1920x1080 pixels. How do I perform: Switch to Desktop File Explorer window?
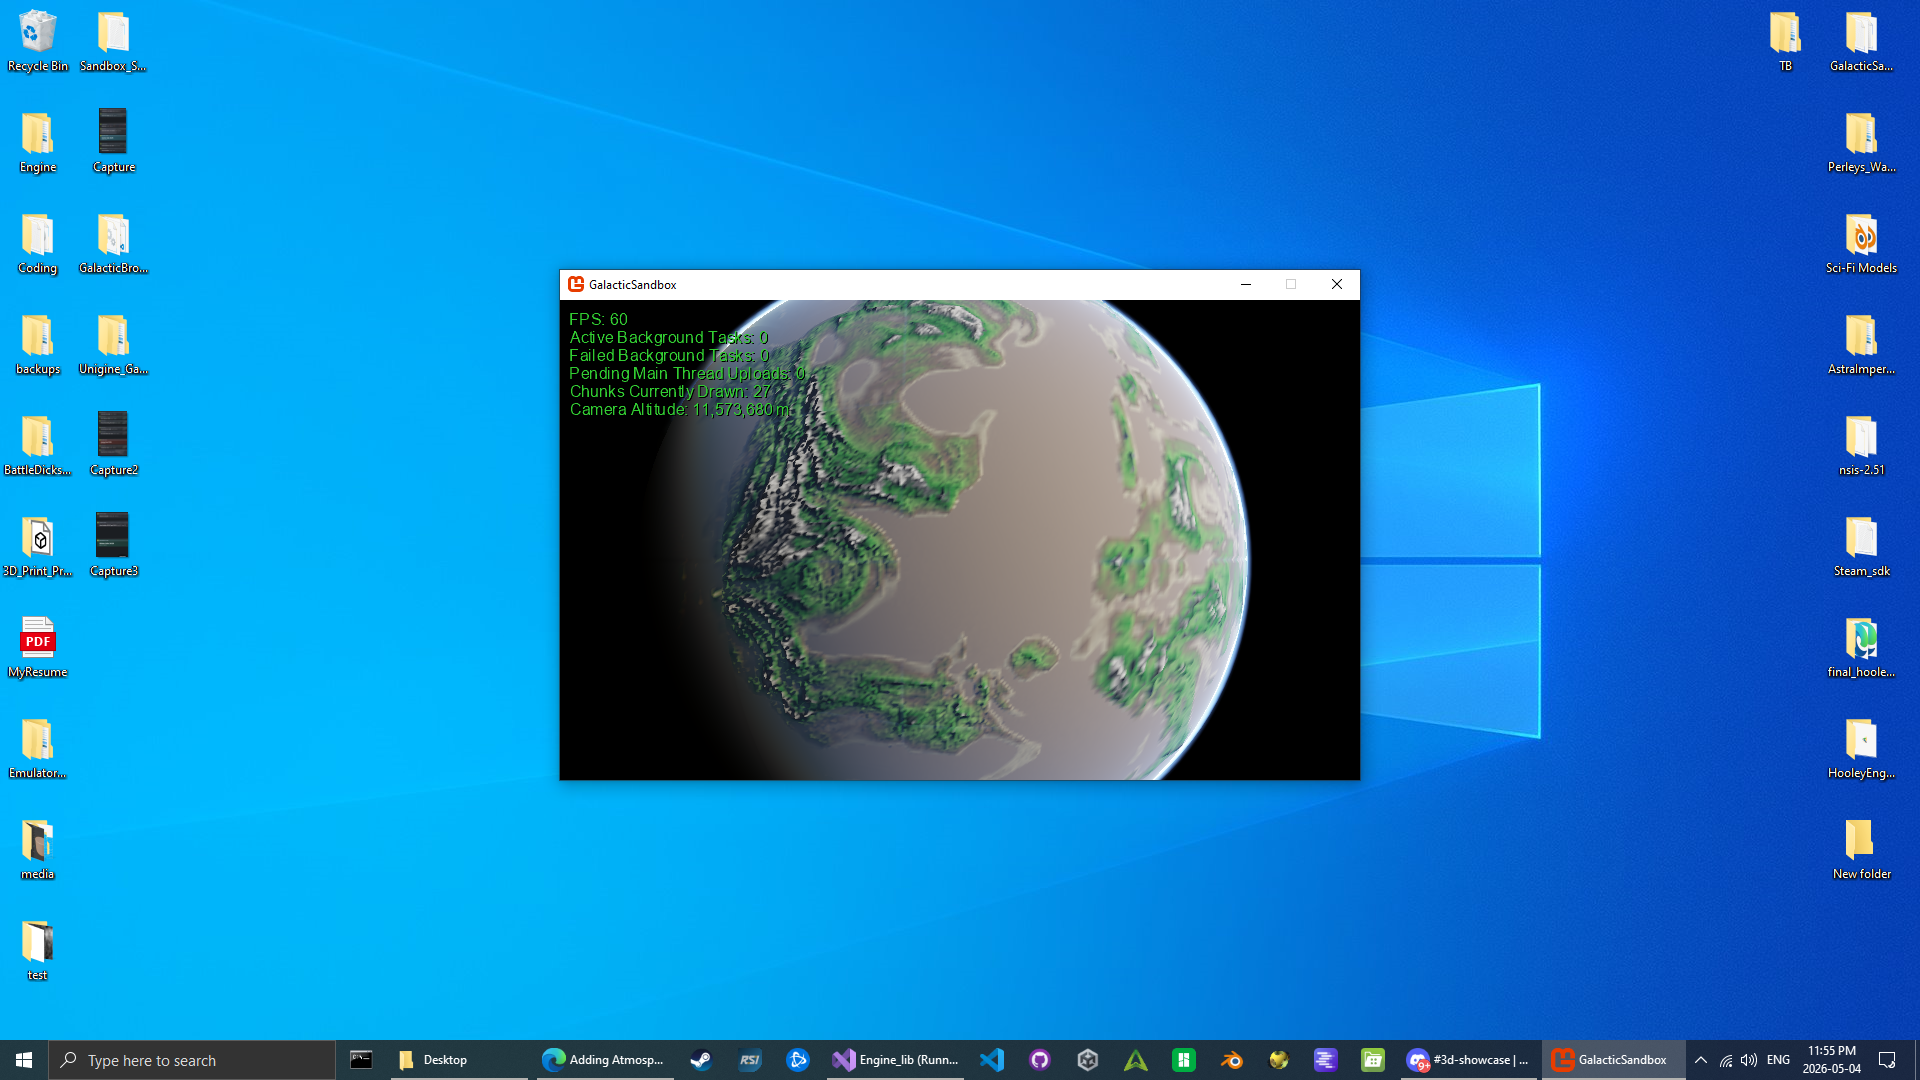coord(459,1060)
